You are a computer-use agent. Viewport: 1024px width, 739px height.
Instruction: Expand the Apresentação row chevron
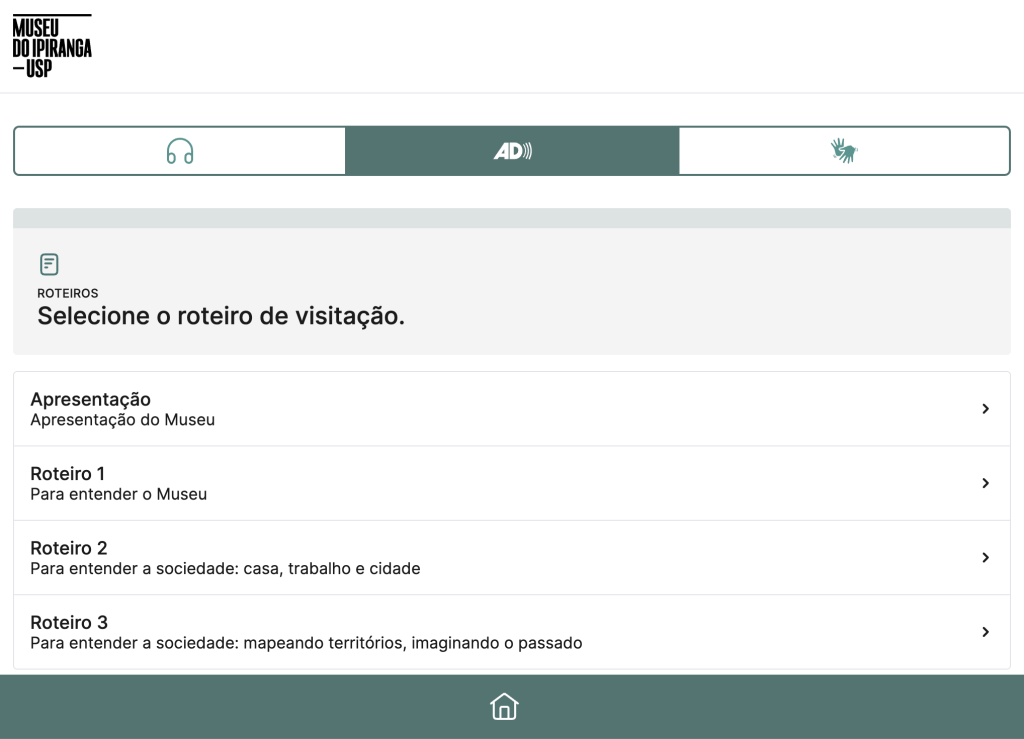pyautogui.click(x=986, y=408)
